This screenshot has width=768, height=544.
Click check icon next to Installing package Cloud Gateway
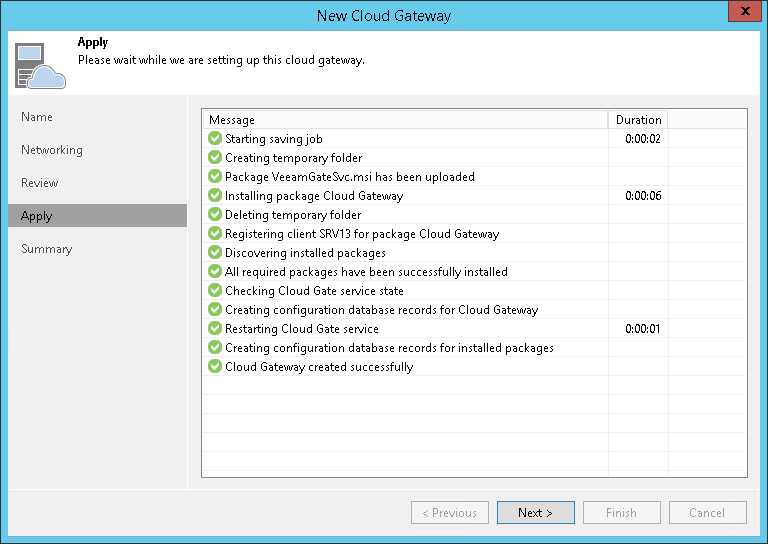(x=215, y=196)
